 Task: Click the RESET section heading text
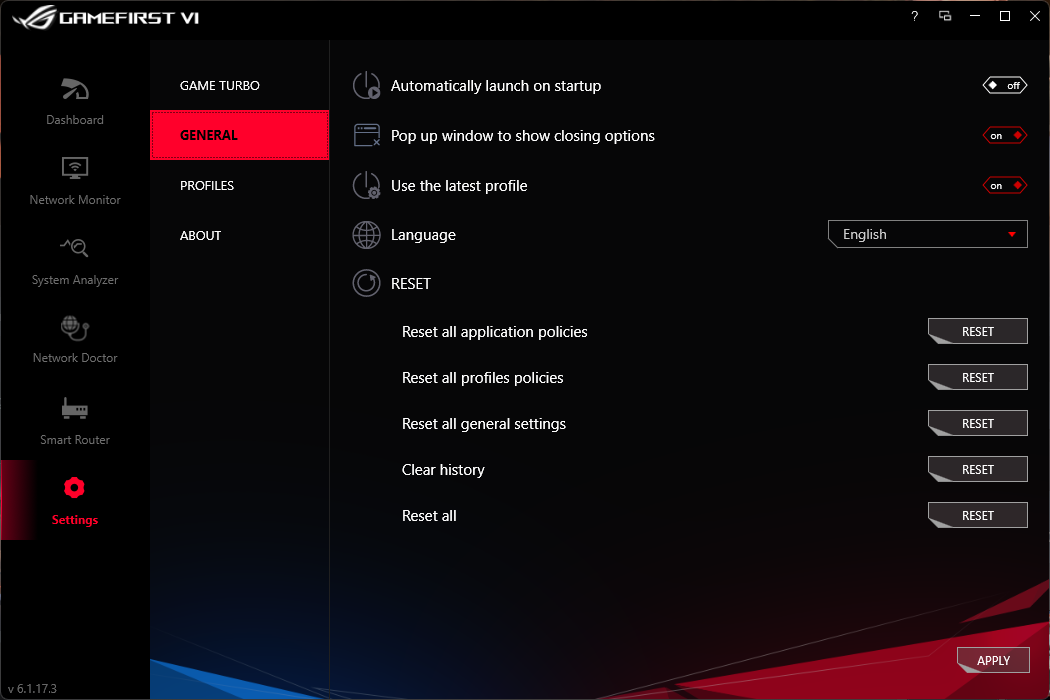click(x=410, y=284)
